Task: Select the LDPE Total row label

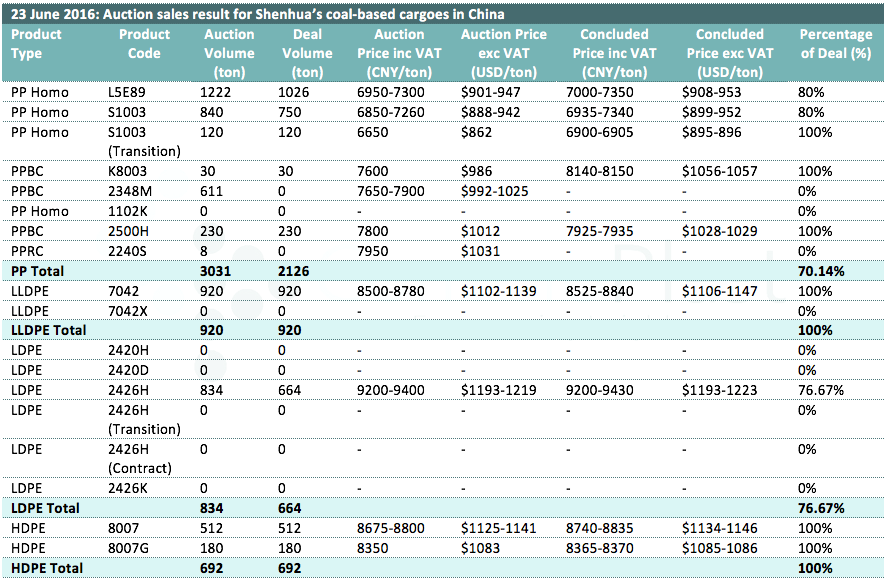Action: click(44, 508)
